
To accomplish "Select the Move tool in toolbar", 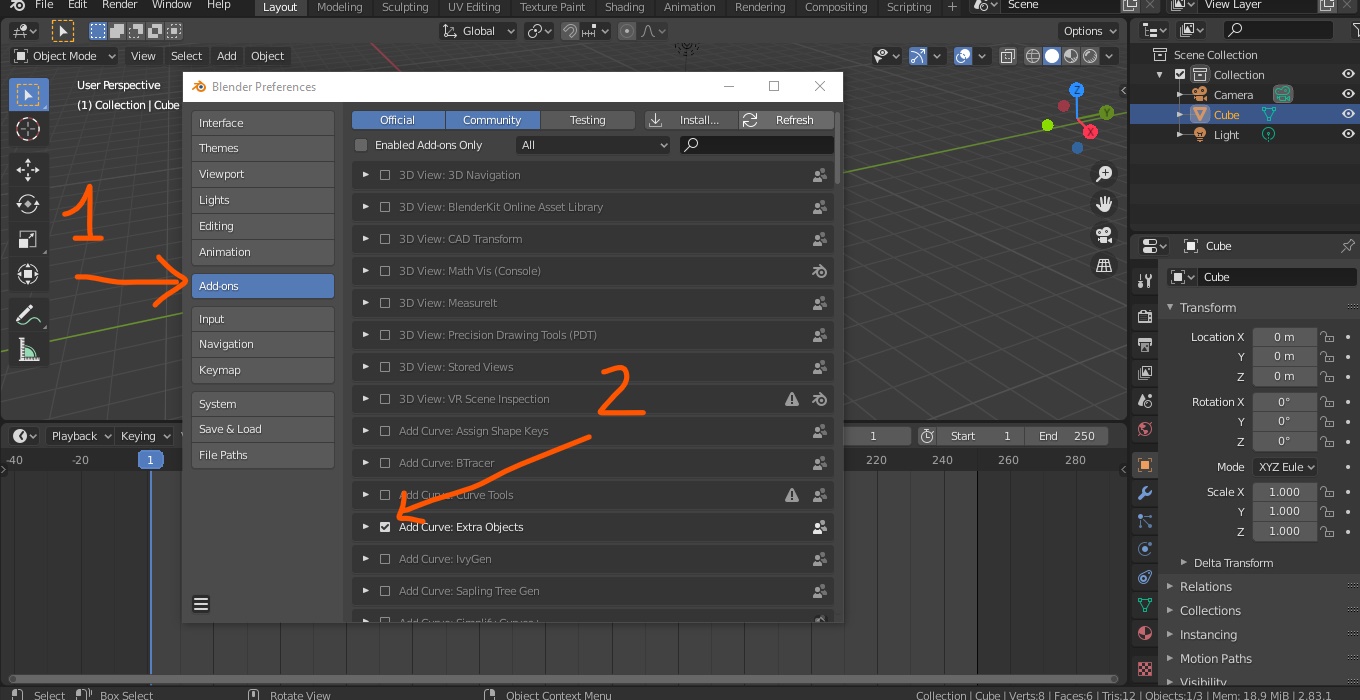I will [x=28, y=170].
